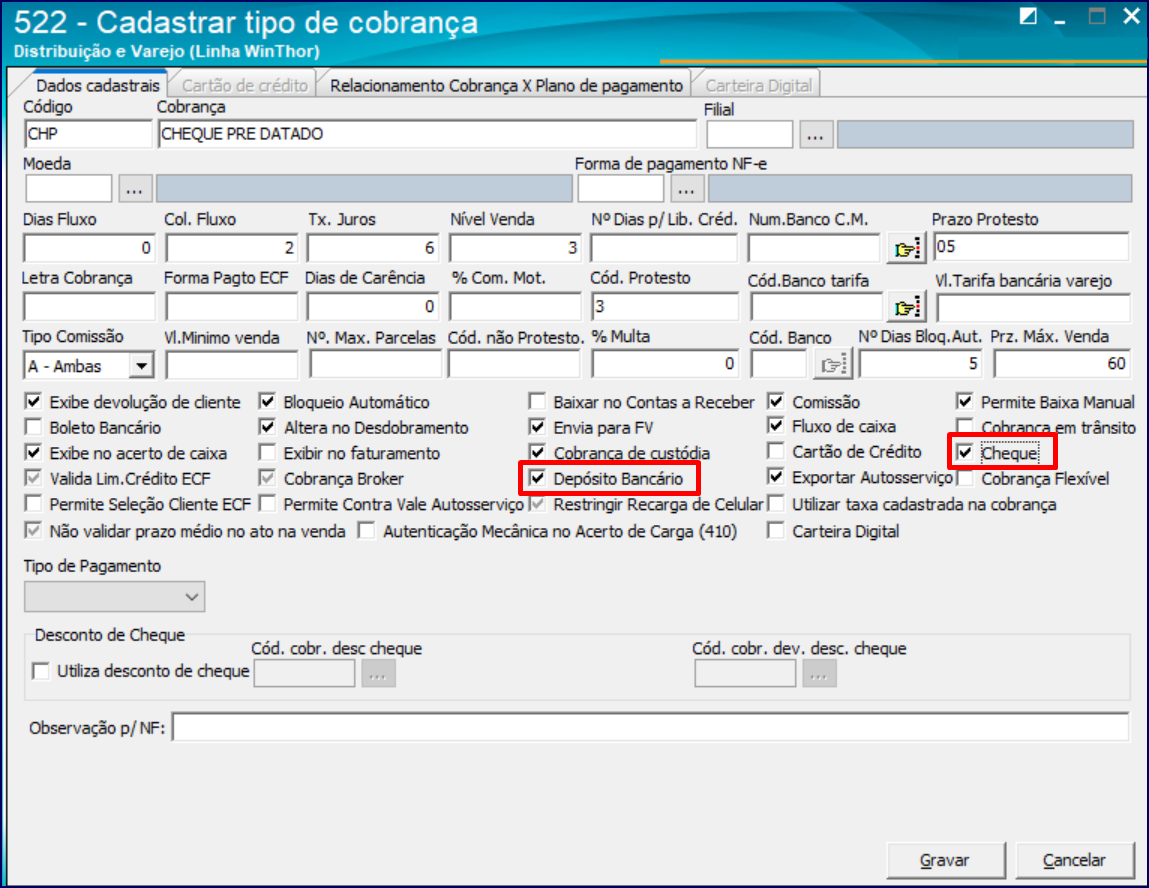The width and height of the screenshot is (1149, 888).
Task: Toggle Cobrança de custódia checkbox
Action: pyautogui.click(x=537, y=452)
